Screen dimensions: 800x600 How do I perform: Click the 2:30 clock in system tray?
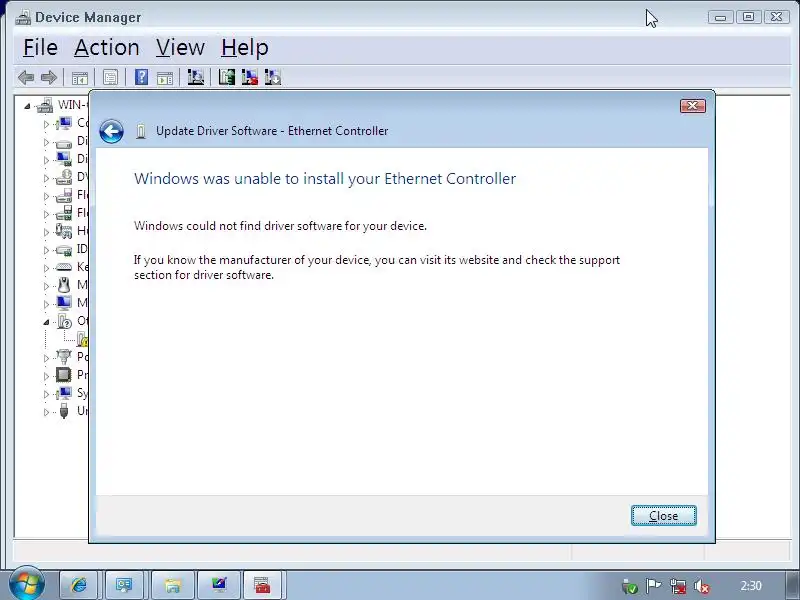point(751,586)
